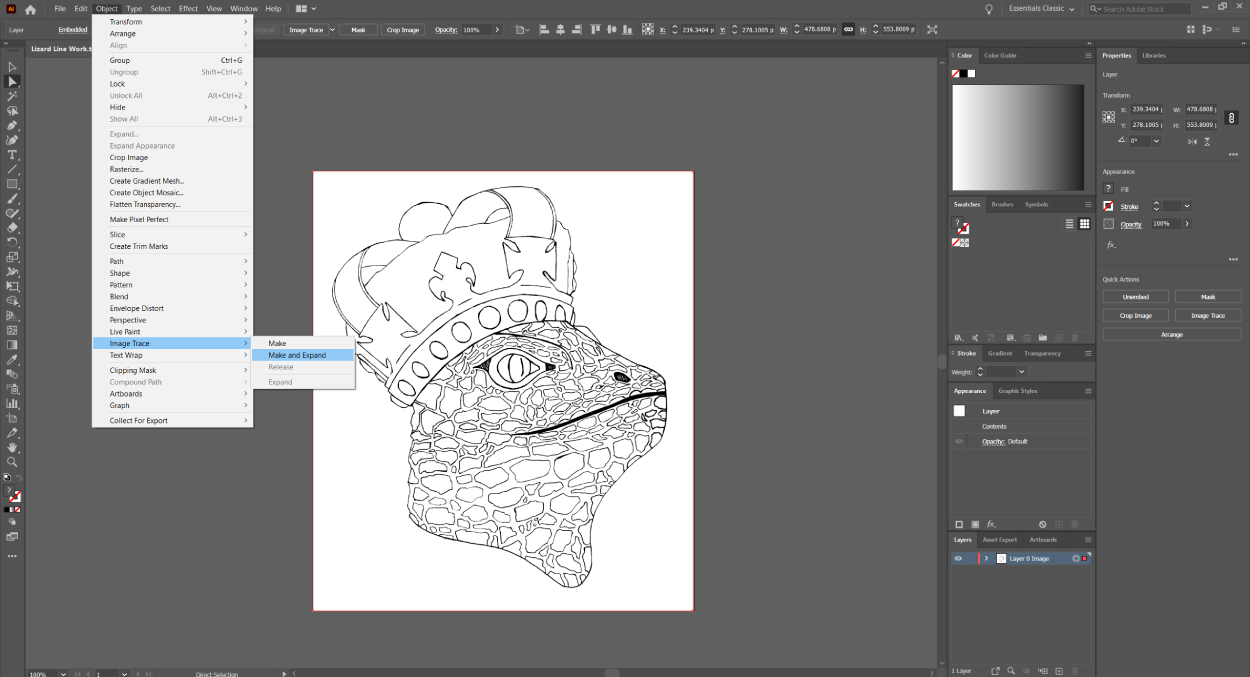The image size is (1250, 677).
Task: Open the Stroke weight dropdown in Properties
Action: tap(1186, 206)
